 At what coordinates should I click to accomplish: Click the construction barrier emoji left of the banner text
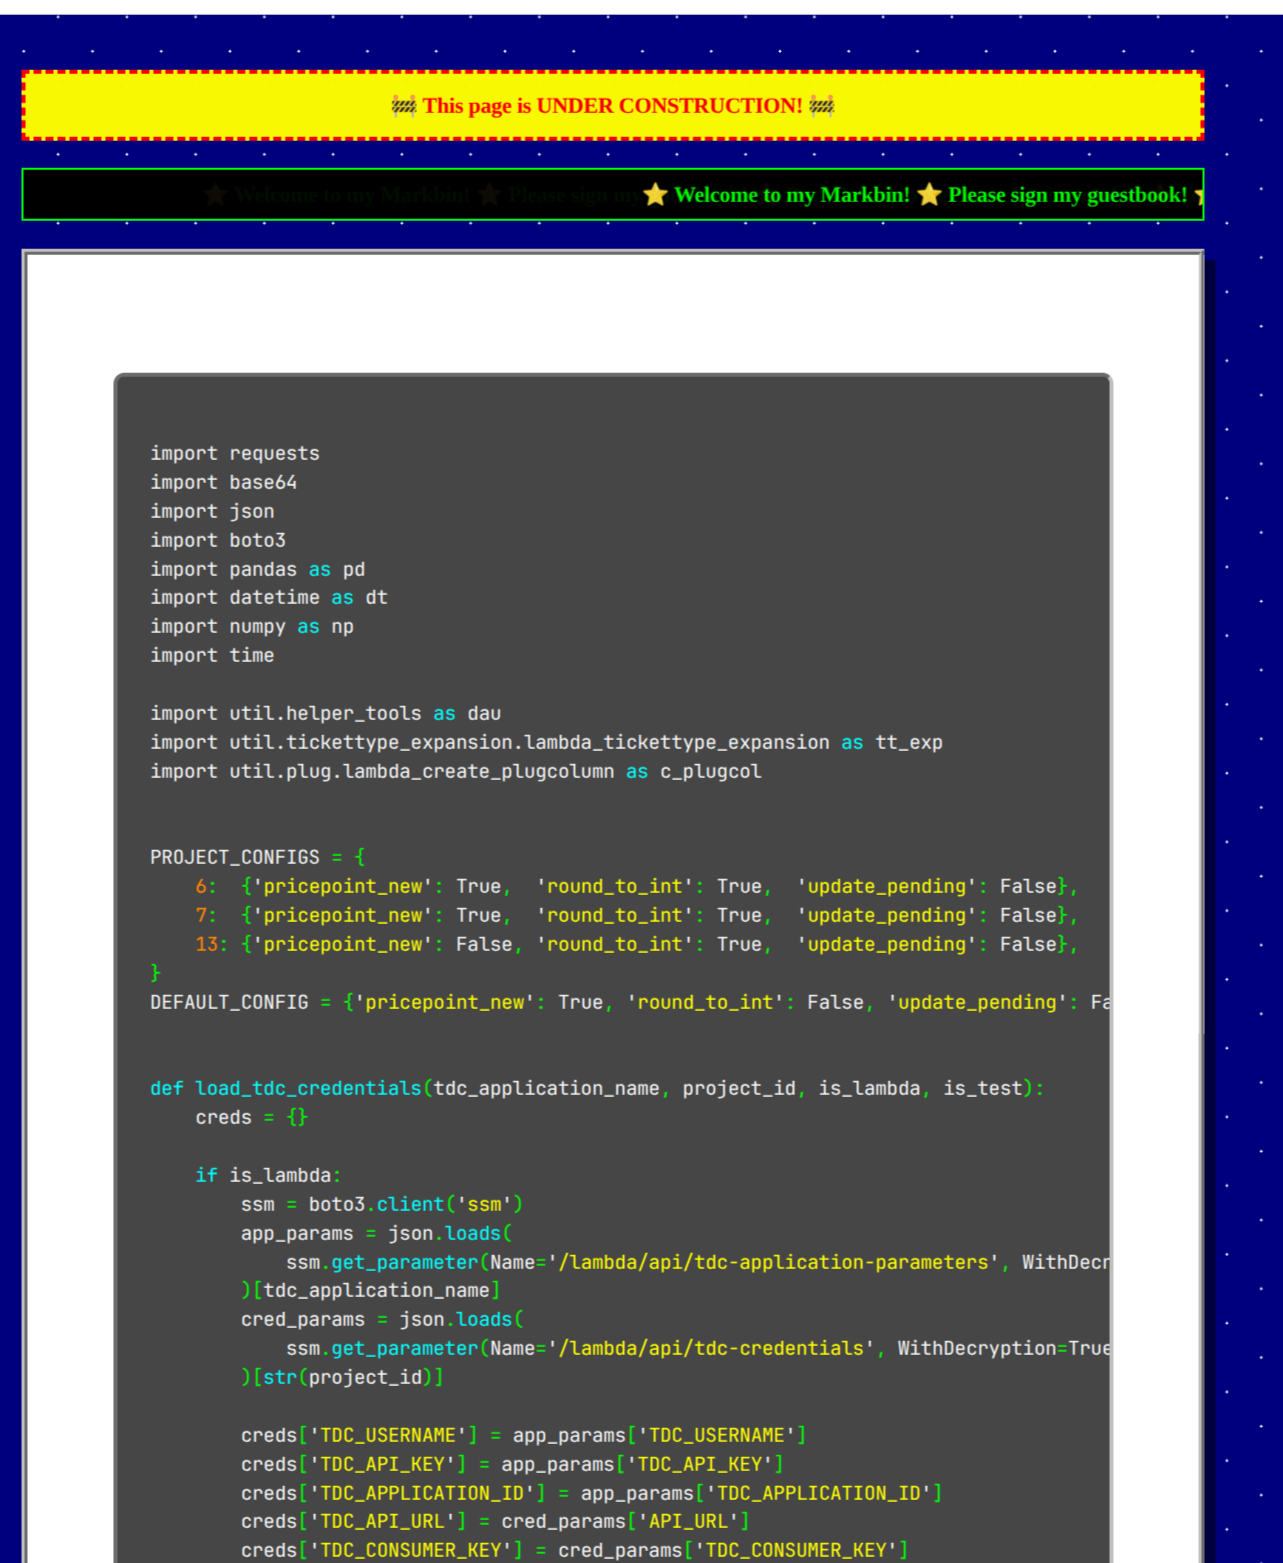[404, 106]
